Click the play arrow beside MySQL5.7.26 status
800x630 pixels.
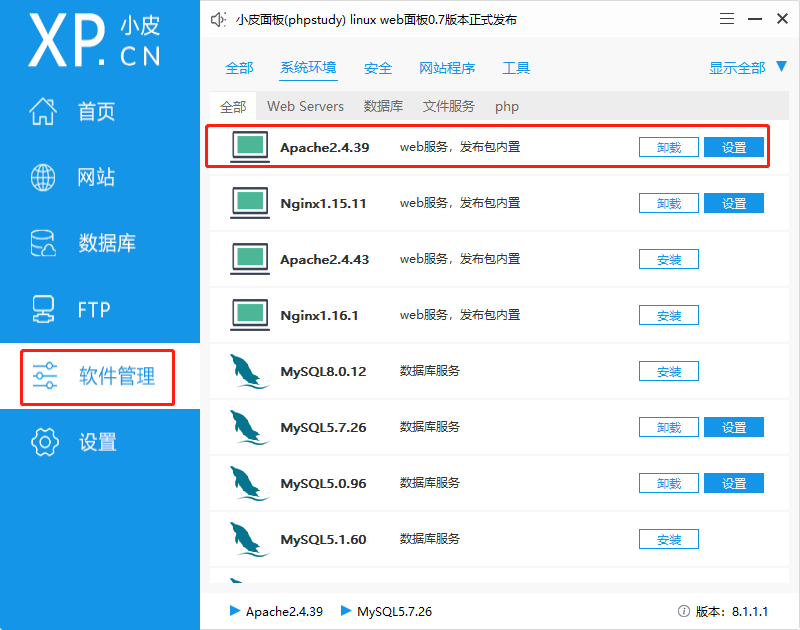coord(346,611)
